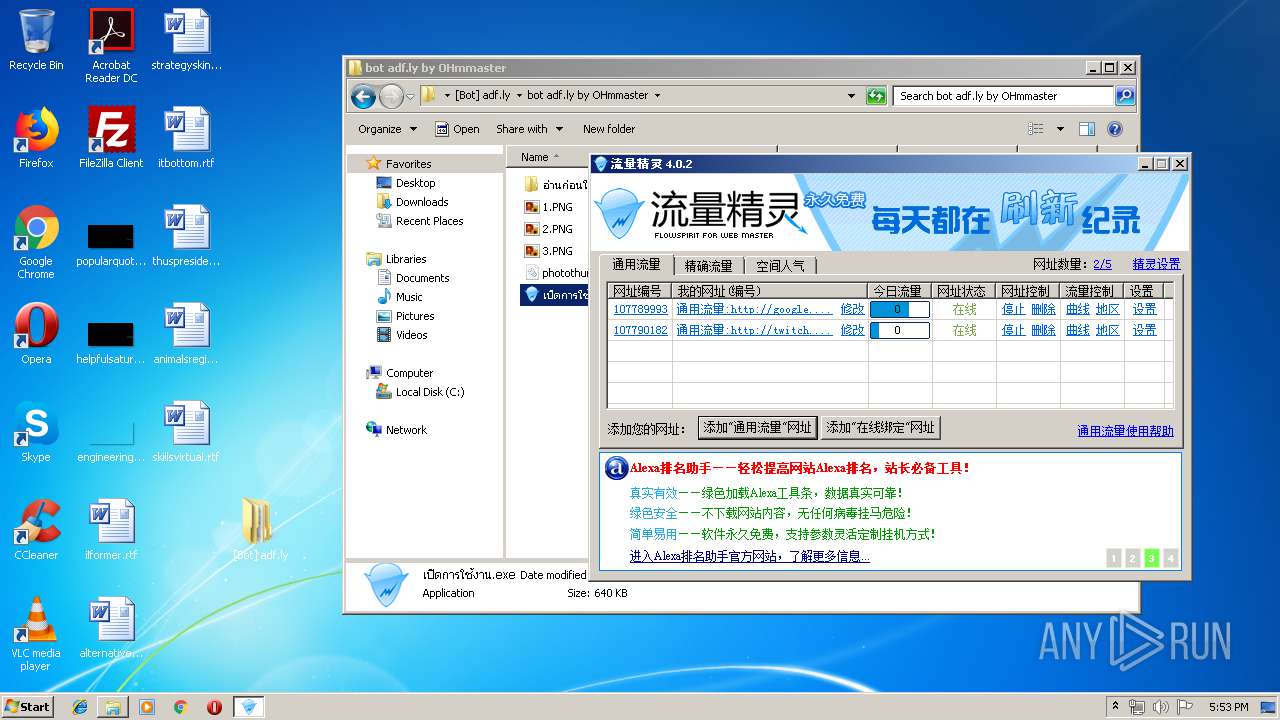This screenshot has height=720, width=1280.
Task: Open Opera desktop shortcut
Action: click(x=36, y=333)
